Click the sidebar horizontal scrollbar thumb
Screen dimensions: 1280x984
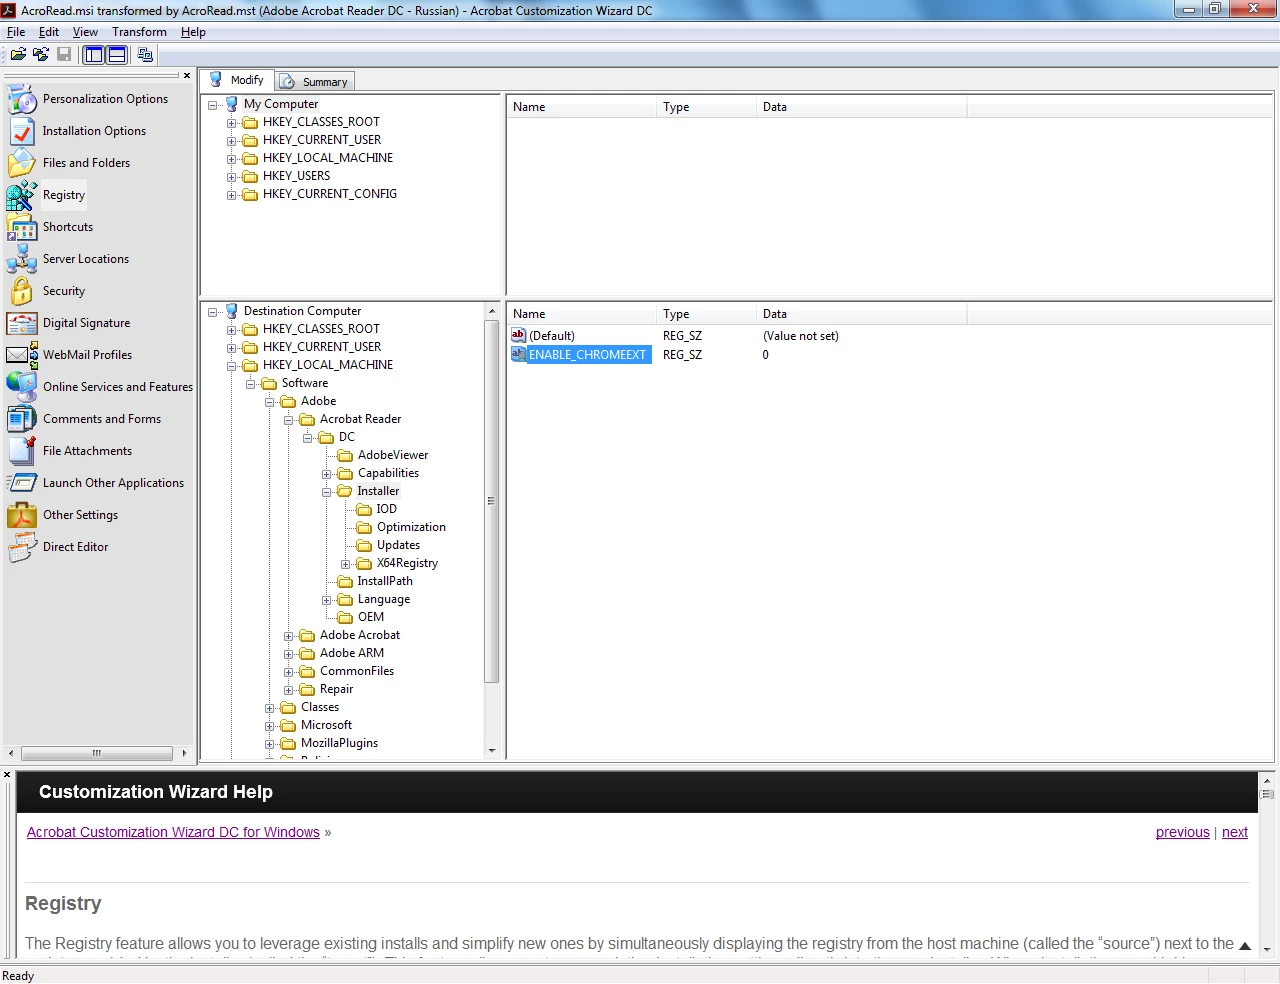[x=96, y=753]
